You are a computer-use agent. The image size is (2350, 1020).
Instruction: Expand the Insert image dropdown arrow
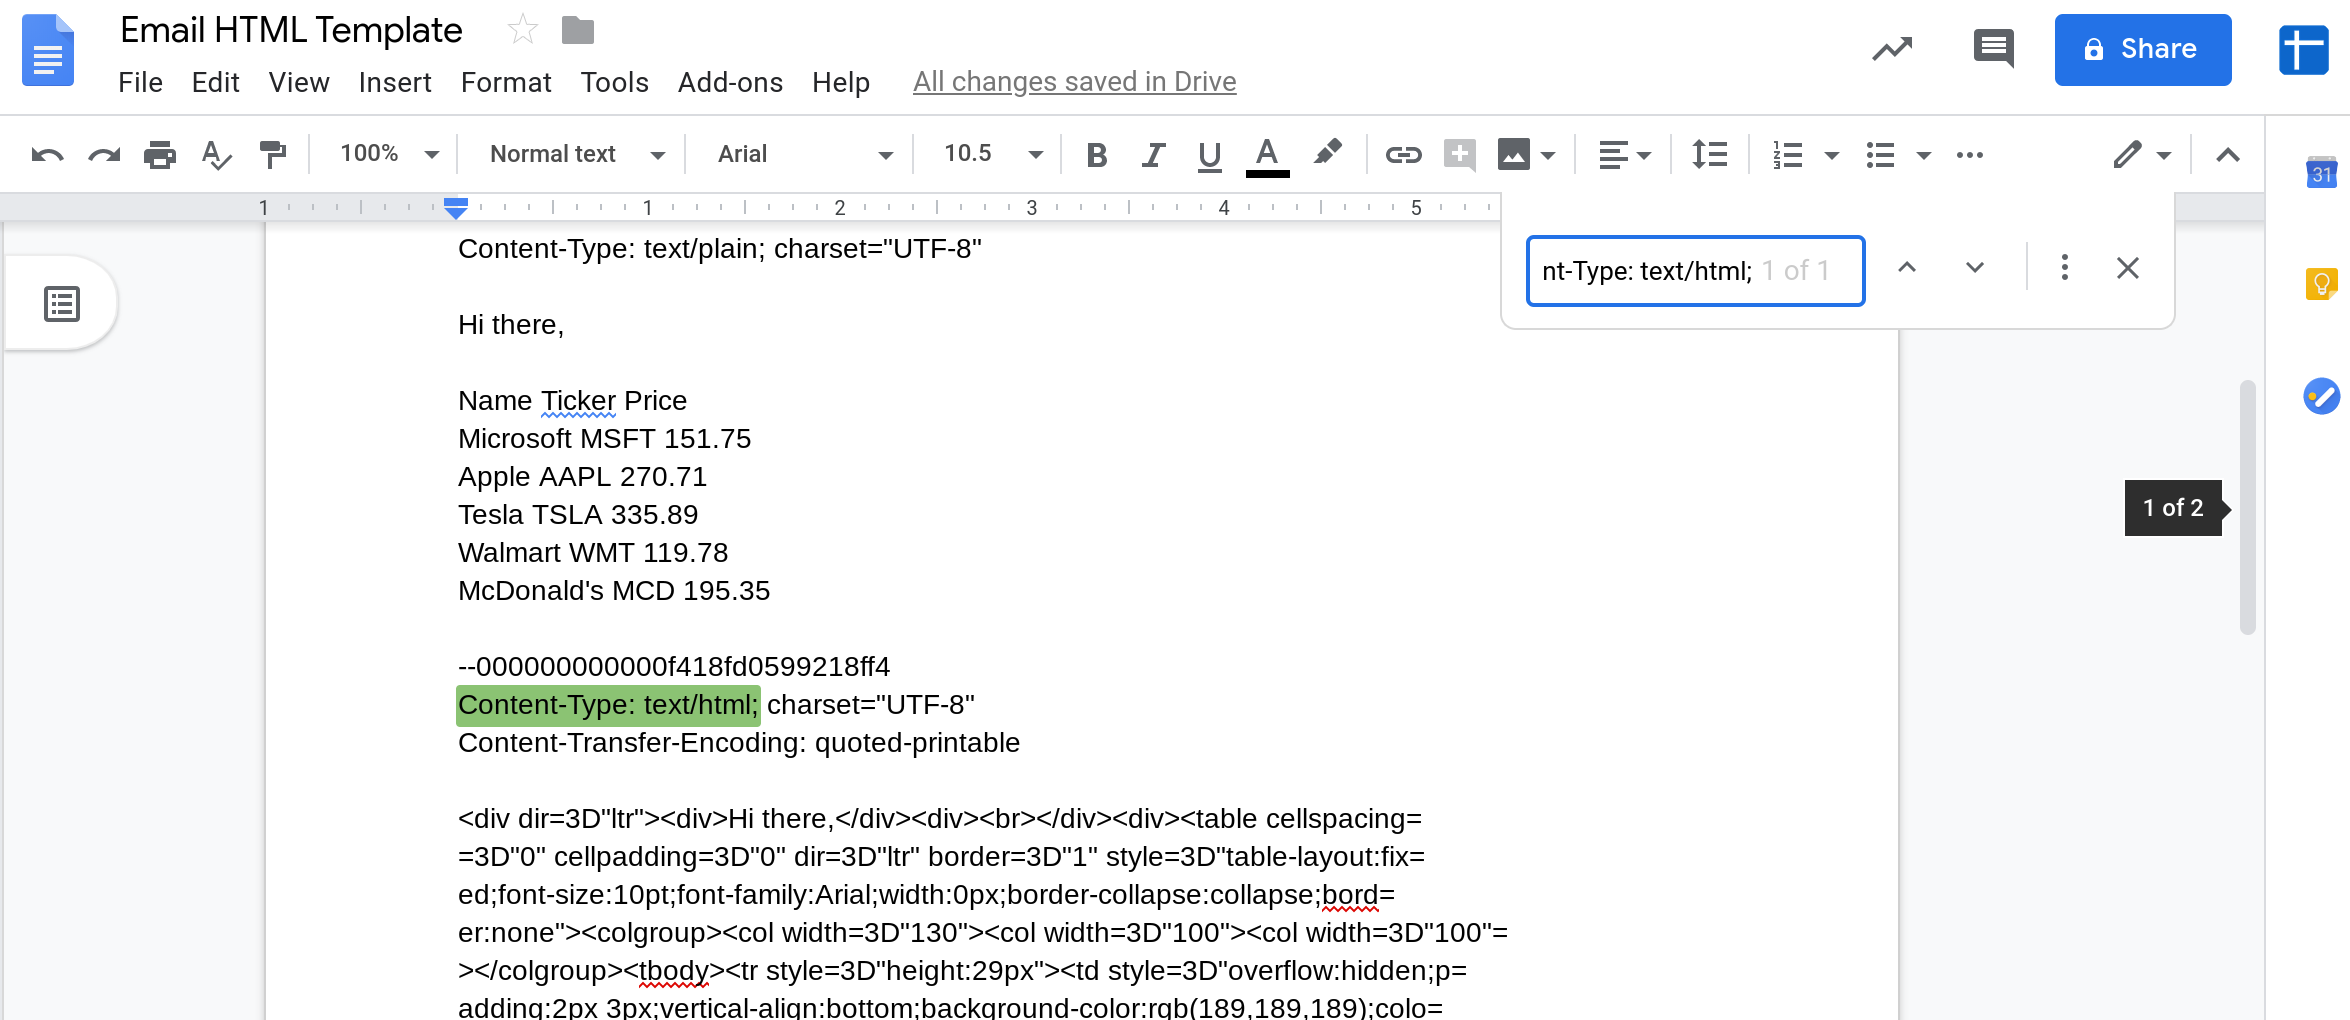[1548, 155]
